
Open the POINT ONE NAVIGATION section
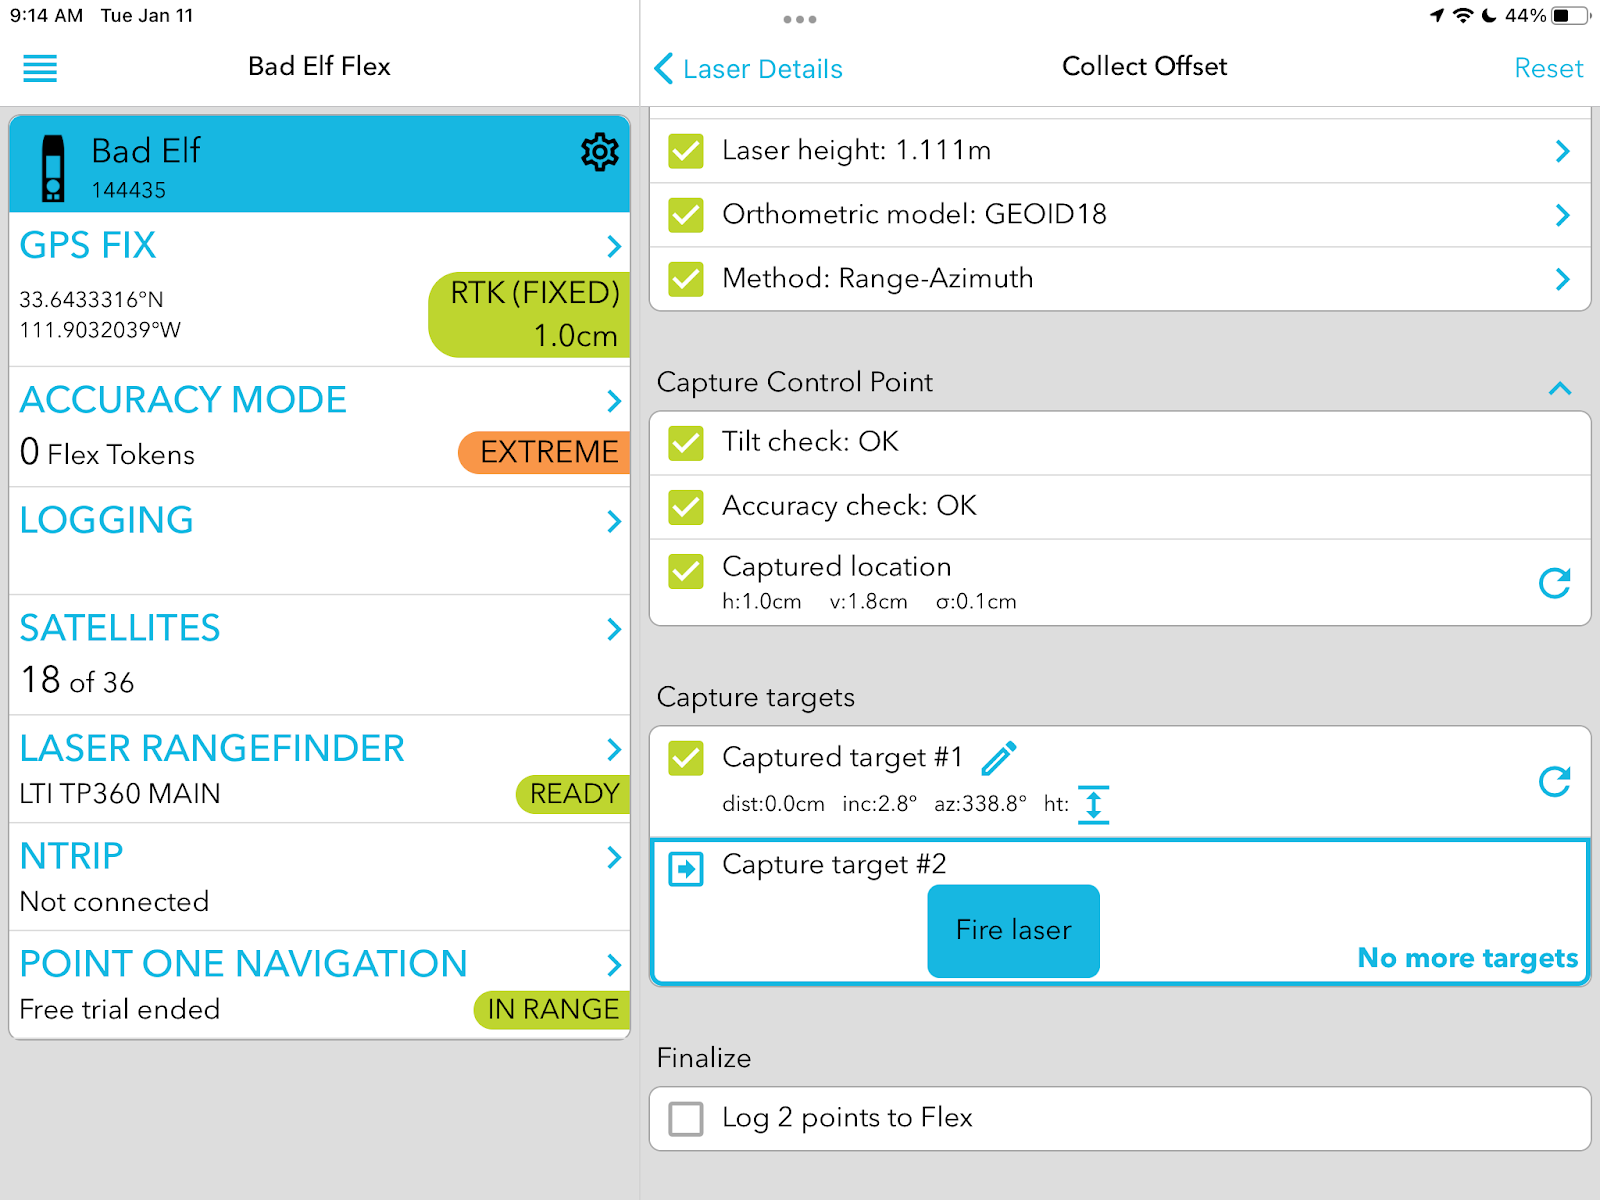point(320,985)
